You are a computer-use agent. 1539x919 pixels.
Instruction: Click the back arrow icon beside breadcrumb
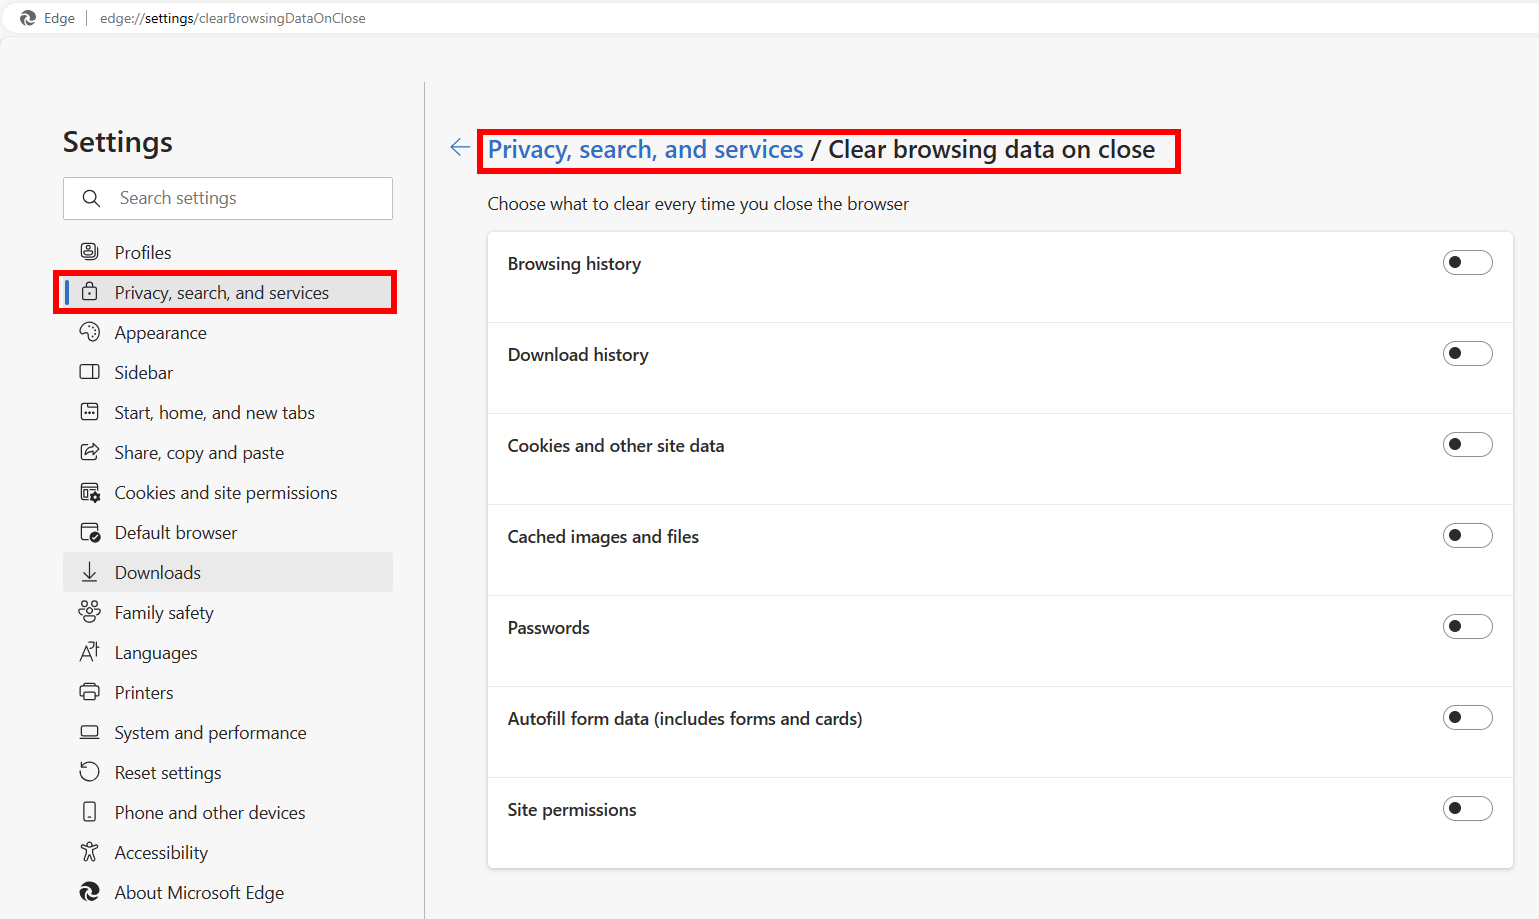coord(460,148)
